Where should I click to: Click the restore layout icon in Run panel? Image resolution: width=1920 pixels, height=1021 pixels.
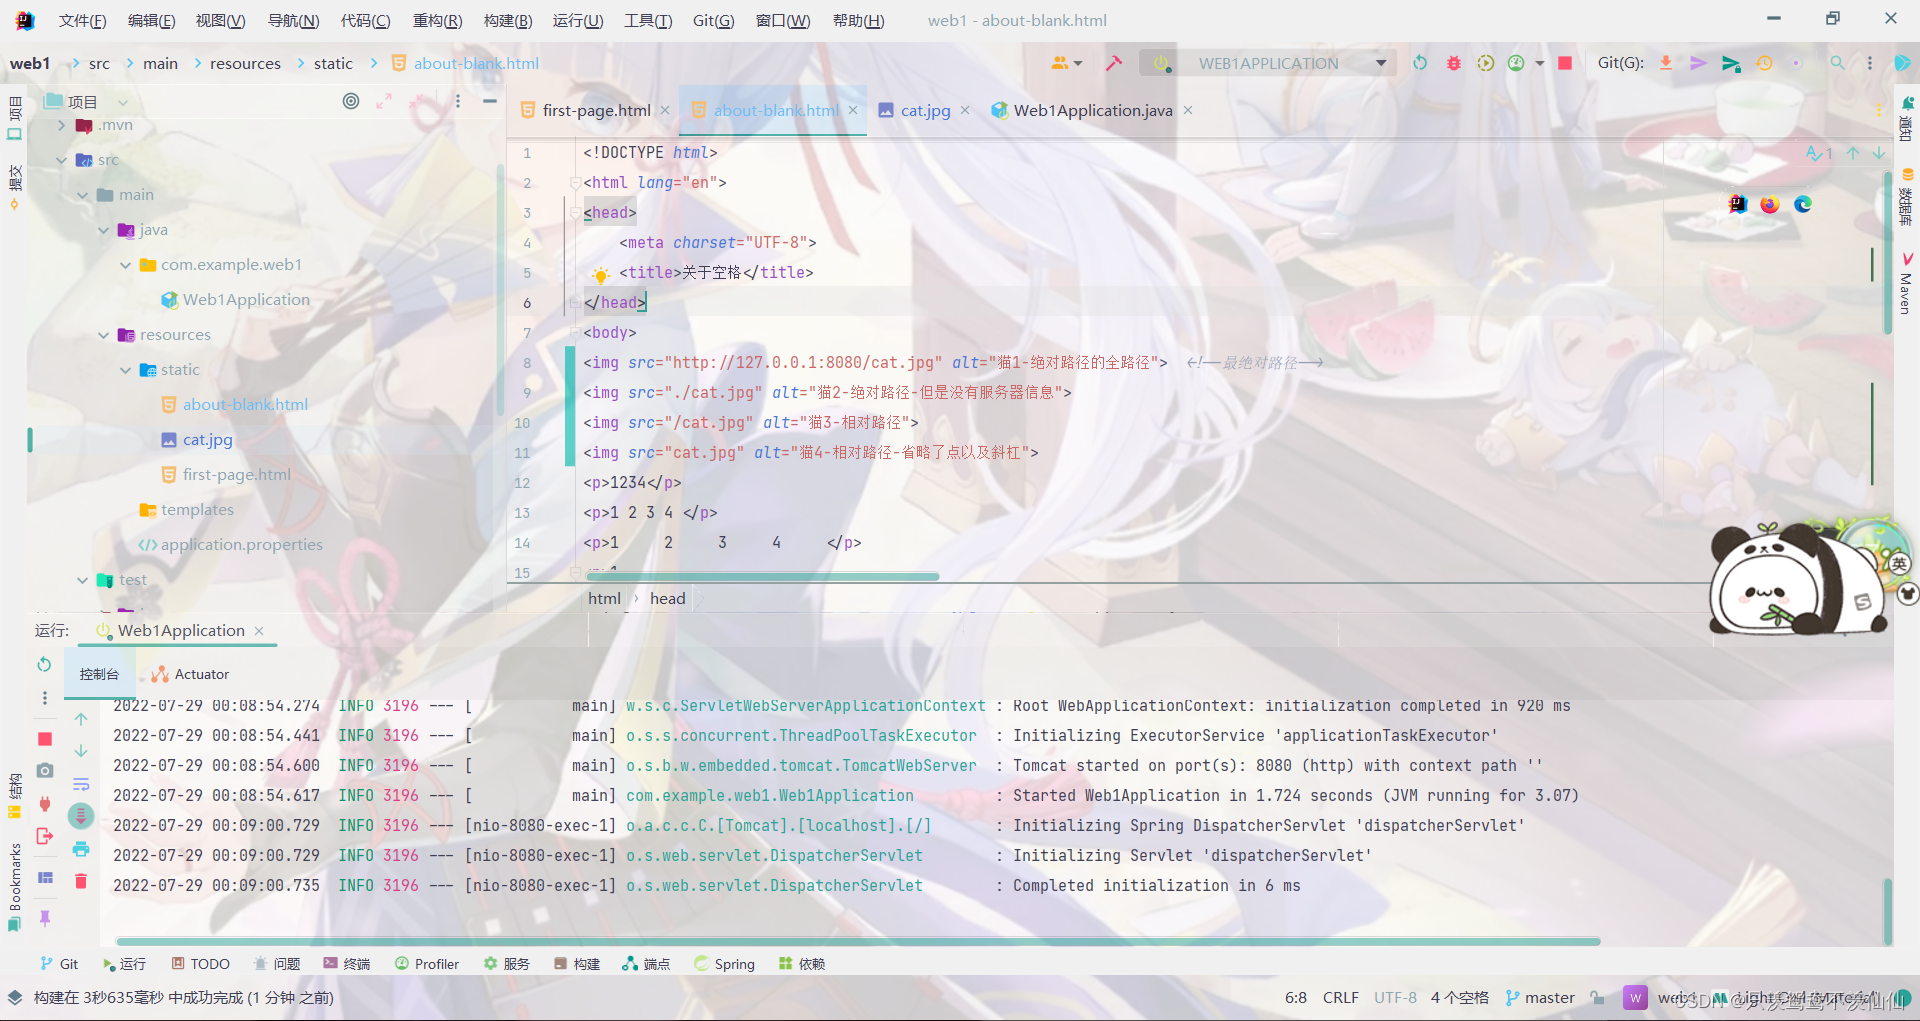tap(45, 877)
